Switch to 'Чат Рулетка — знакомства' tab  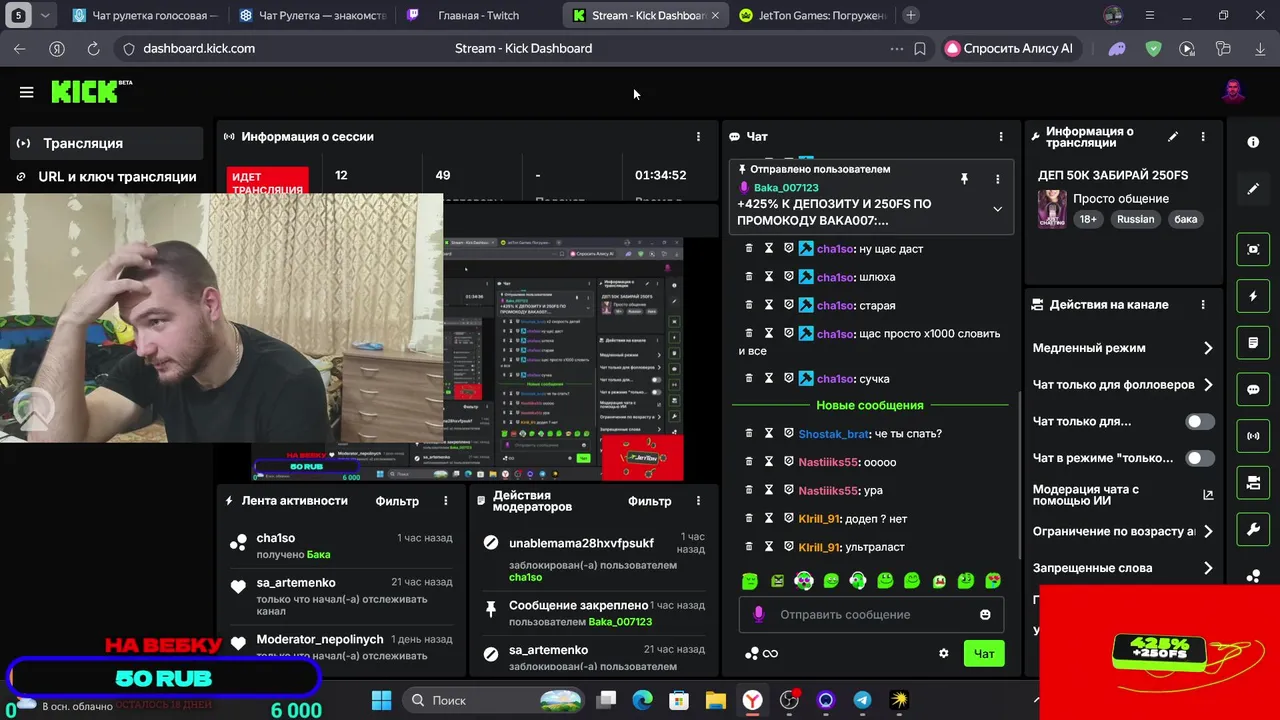click(x=313, y=15)
